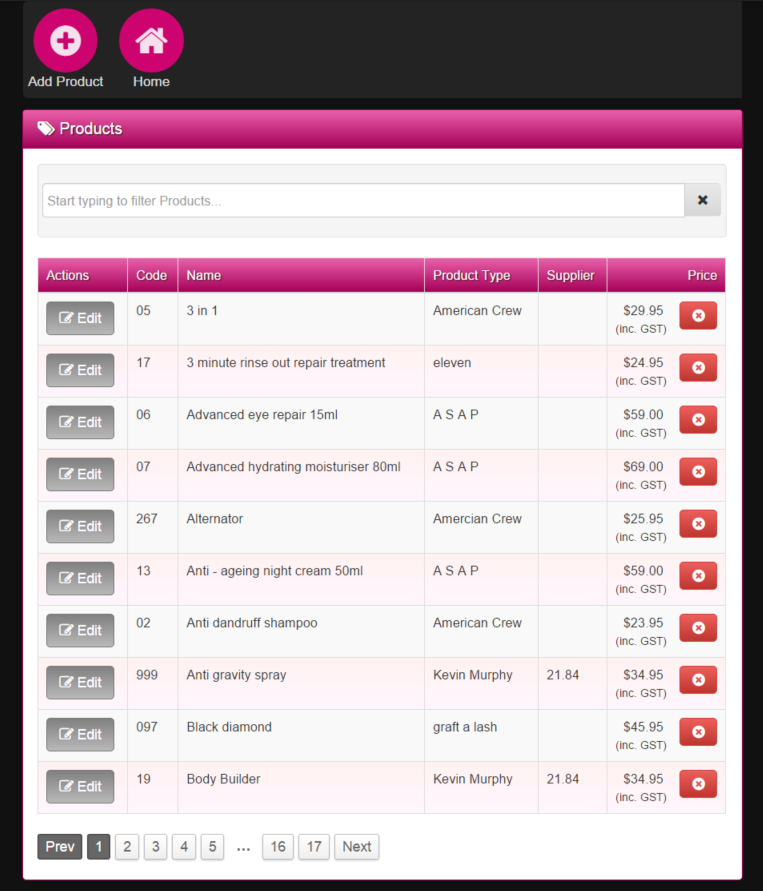Edit the Black diamond product
The image size is (763, 891).
click(80, 735)
